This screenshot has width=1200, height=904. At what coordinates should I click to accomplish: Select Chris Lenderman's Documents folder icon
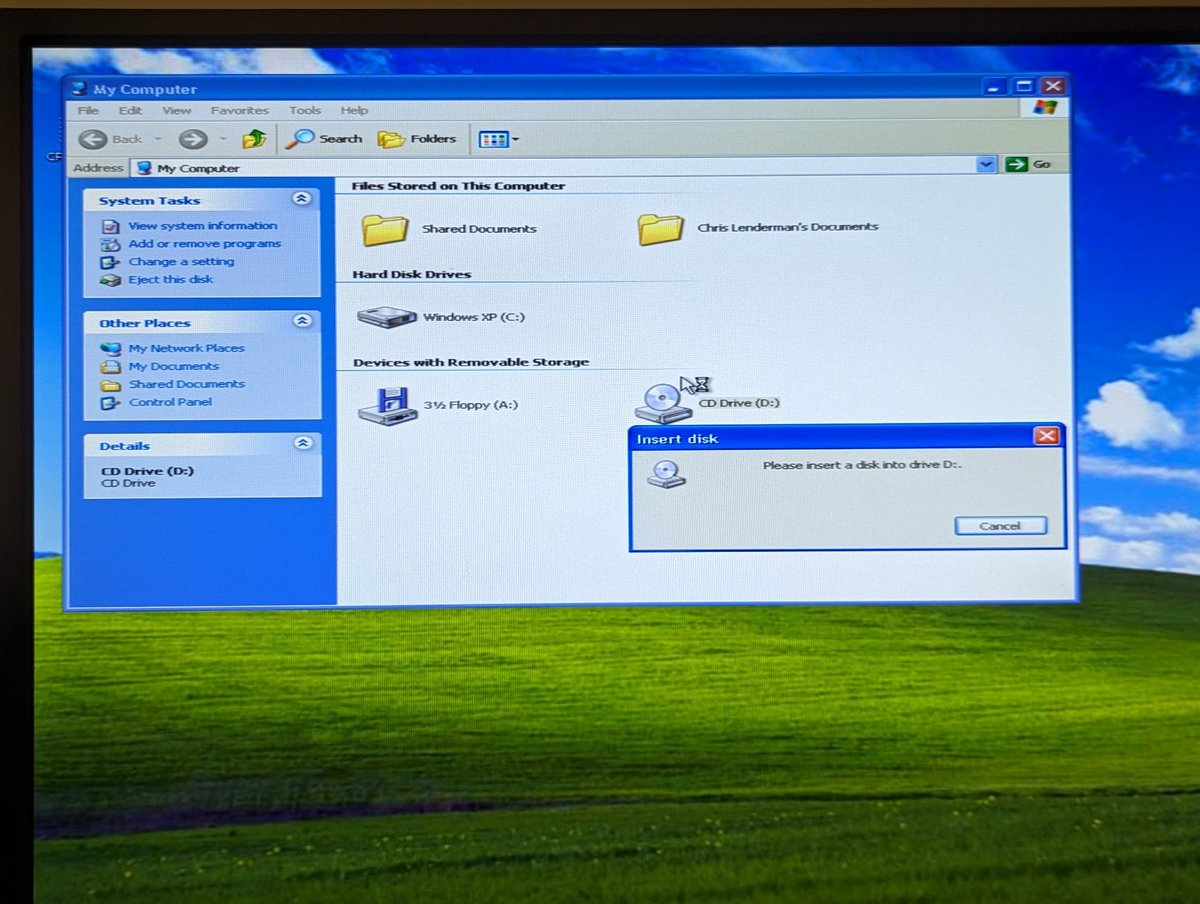(x=660, y=228)
